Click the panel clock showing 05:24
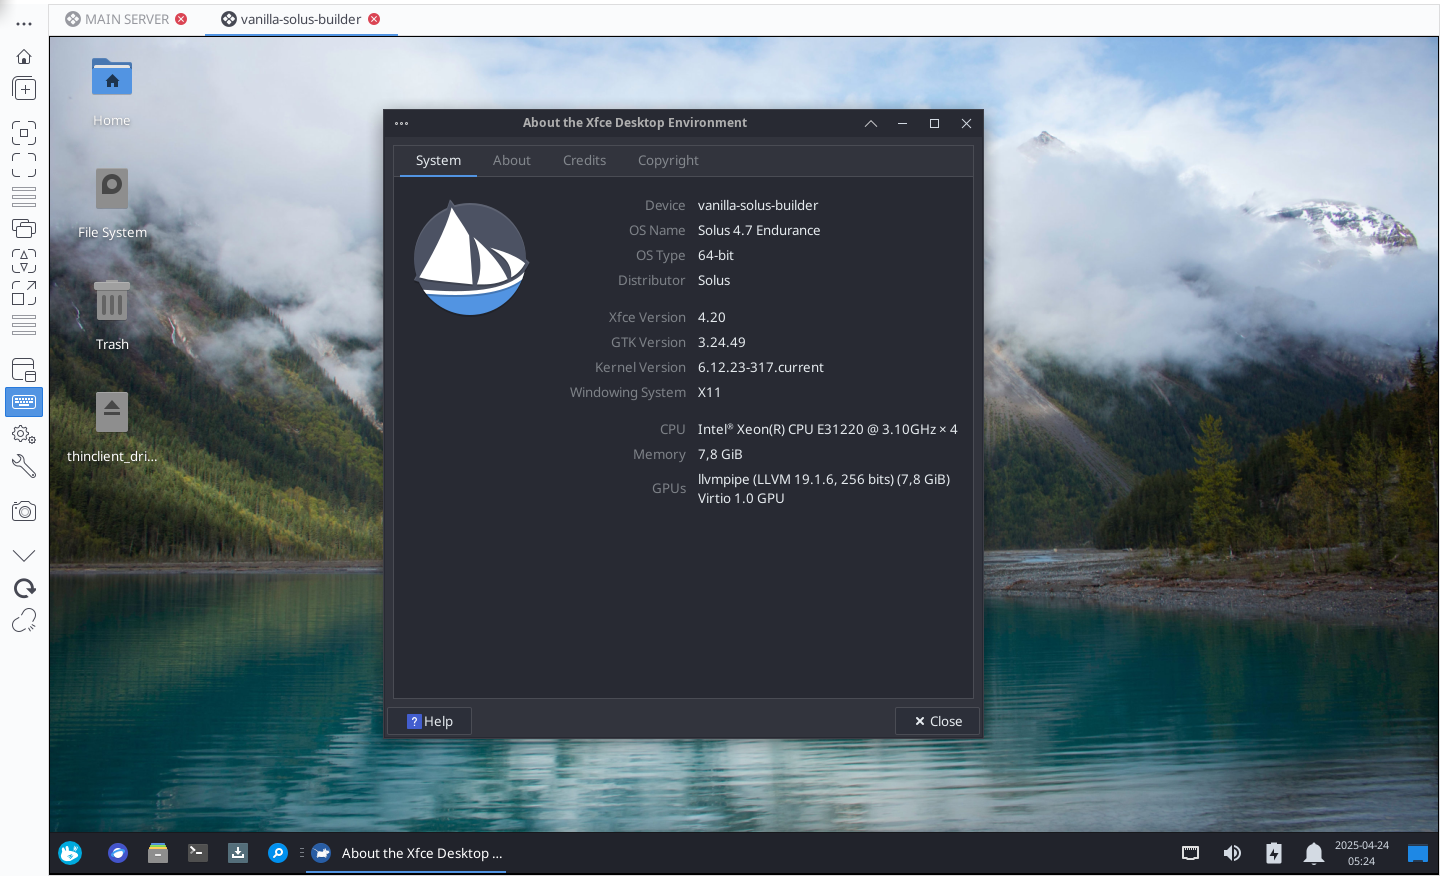This screenshot has height=876, width=1440. click(x=1362, y=853)
